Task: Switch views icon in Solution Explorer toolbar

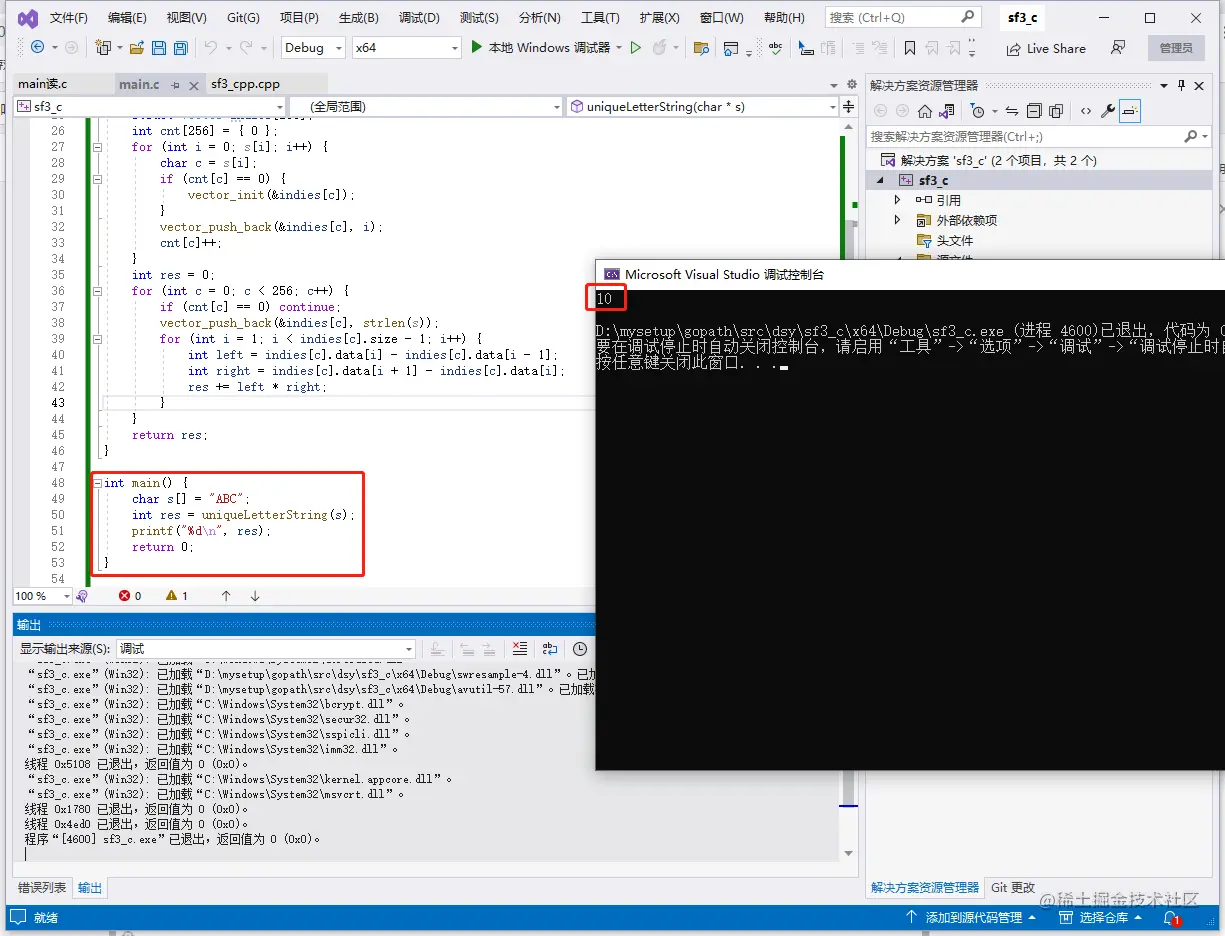Action: pos(948,111)
